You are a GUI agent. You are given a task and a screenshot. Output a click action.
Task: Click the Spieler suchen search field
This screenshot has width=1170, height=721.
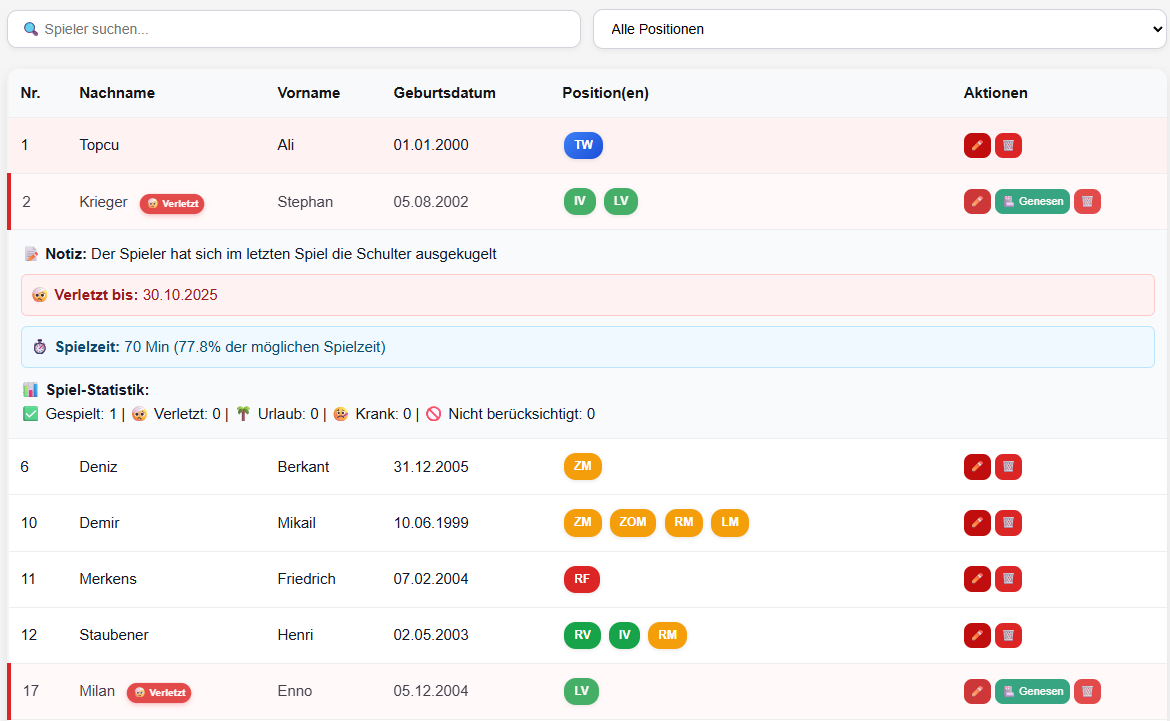(294, 29)
